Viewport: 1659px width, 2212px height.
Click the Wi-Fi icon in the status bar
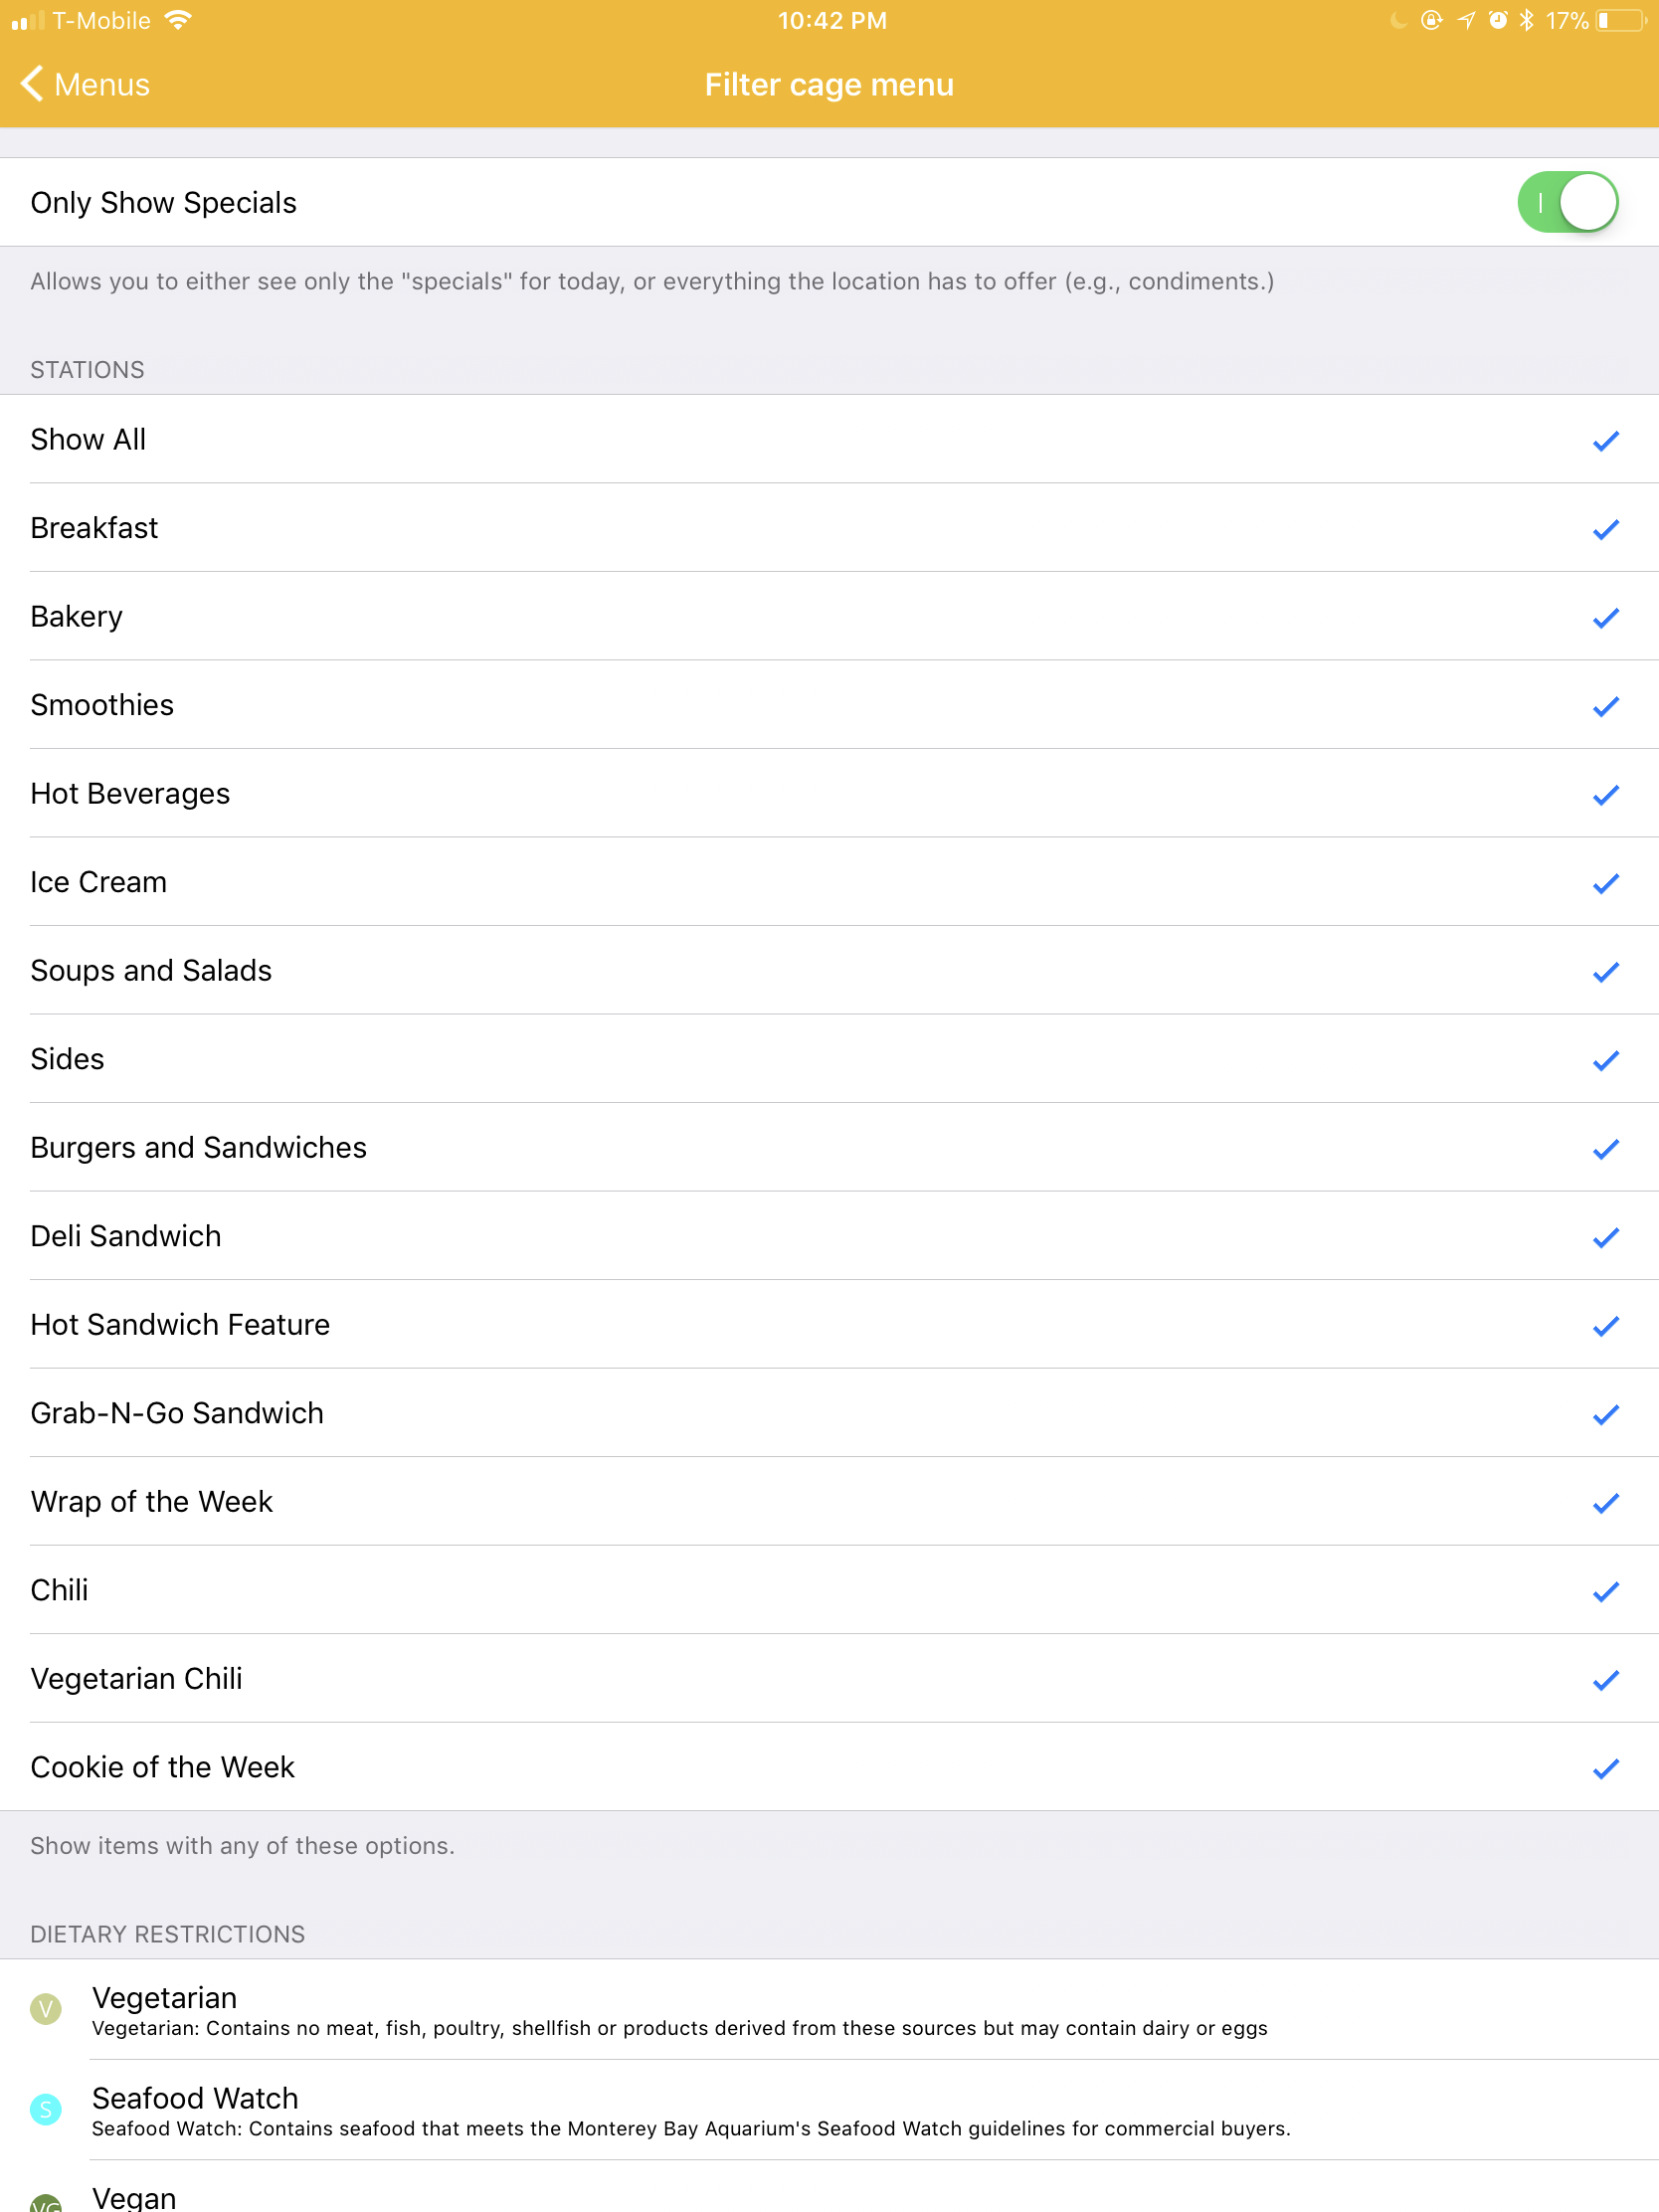click(x=177, y=20)
